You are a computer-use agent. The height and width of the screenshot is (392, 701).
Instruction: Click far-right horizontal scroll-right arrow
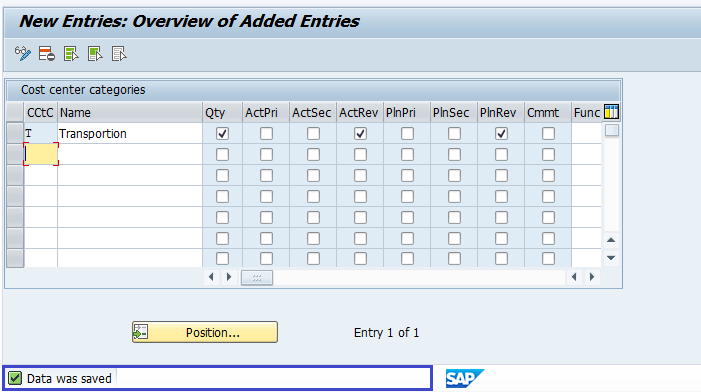(x=592, y=277)
